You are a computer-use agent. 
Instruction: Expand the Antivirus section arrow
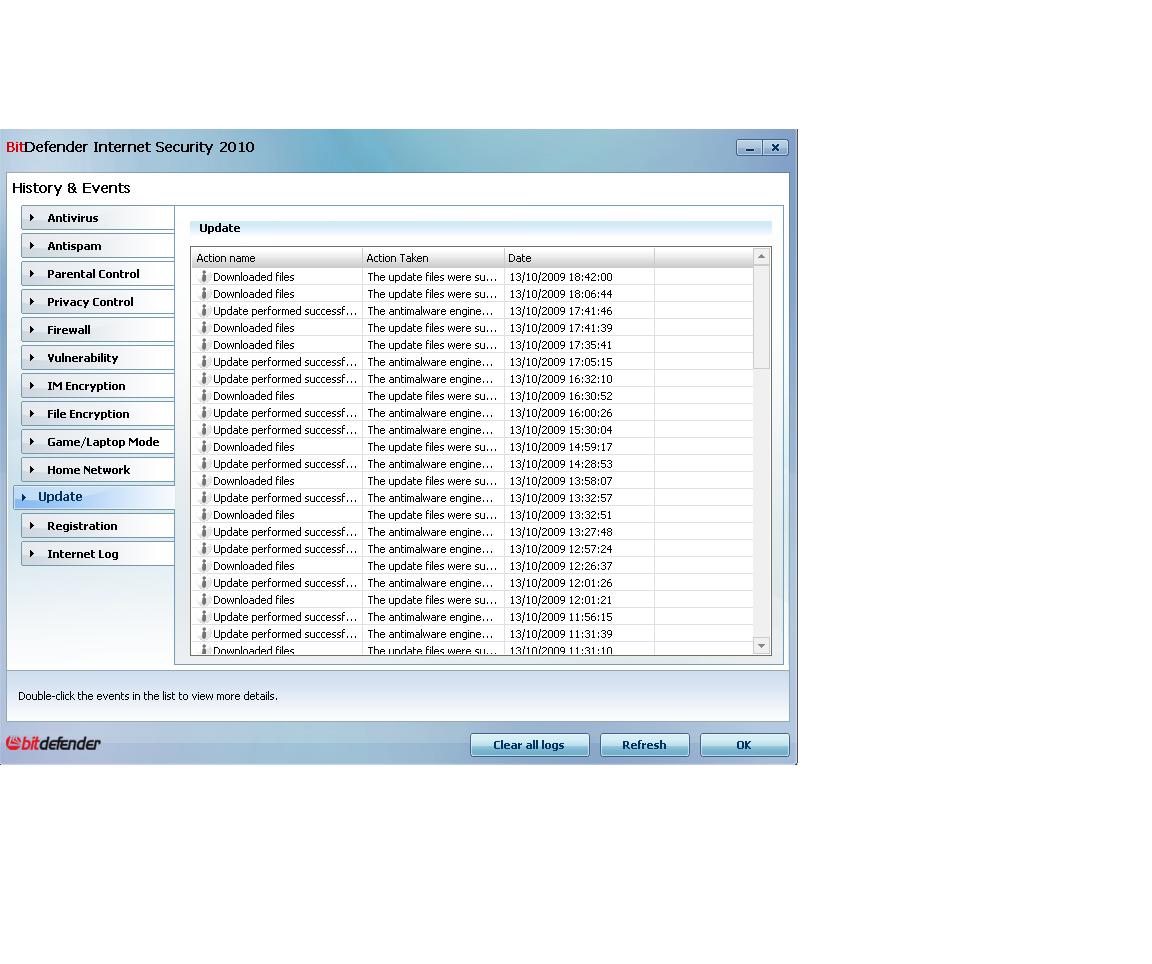coord(32,217)
